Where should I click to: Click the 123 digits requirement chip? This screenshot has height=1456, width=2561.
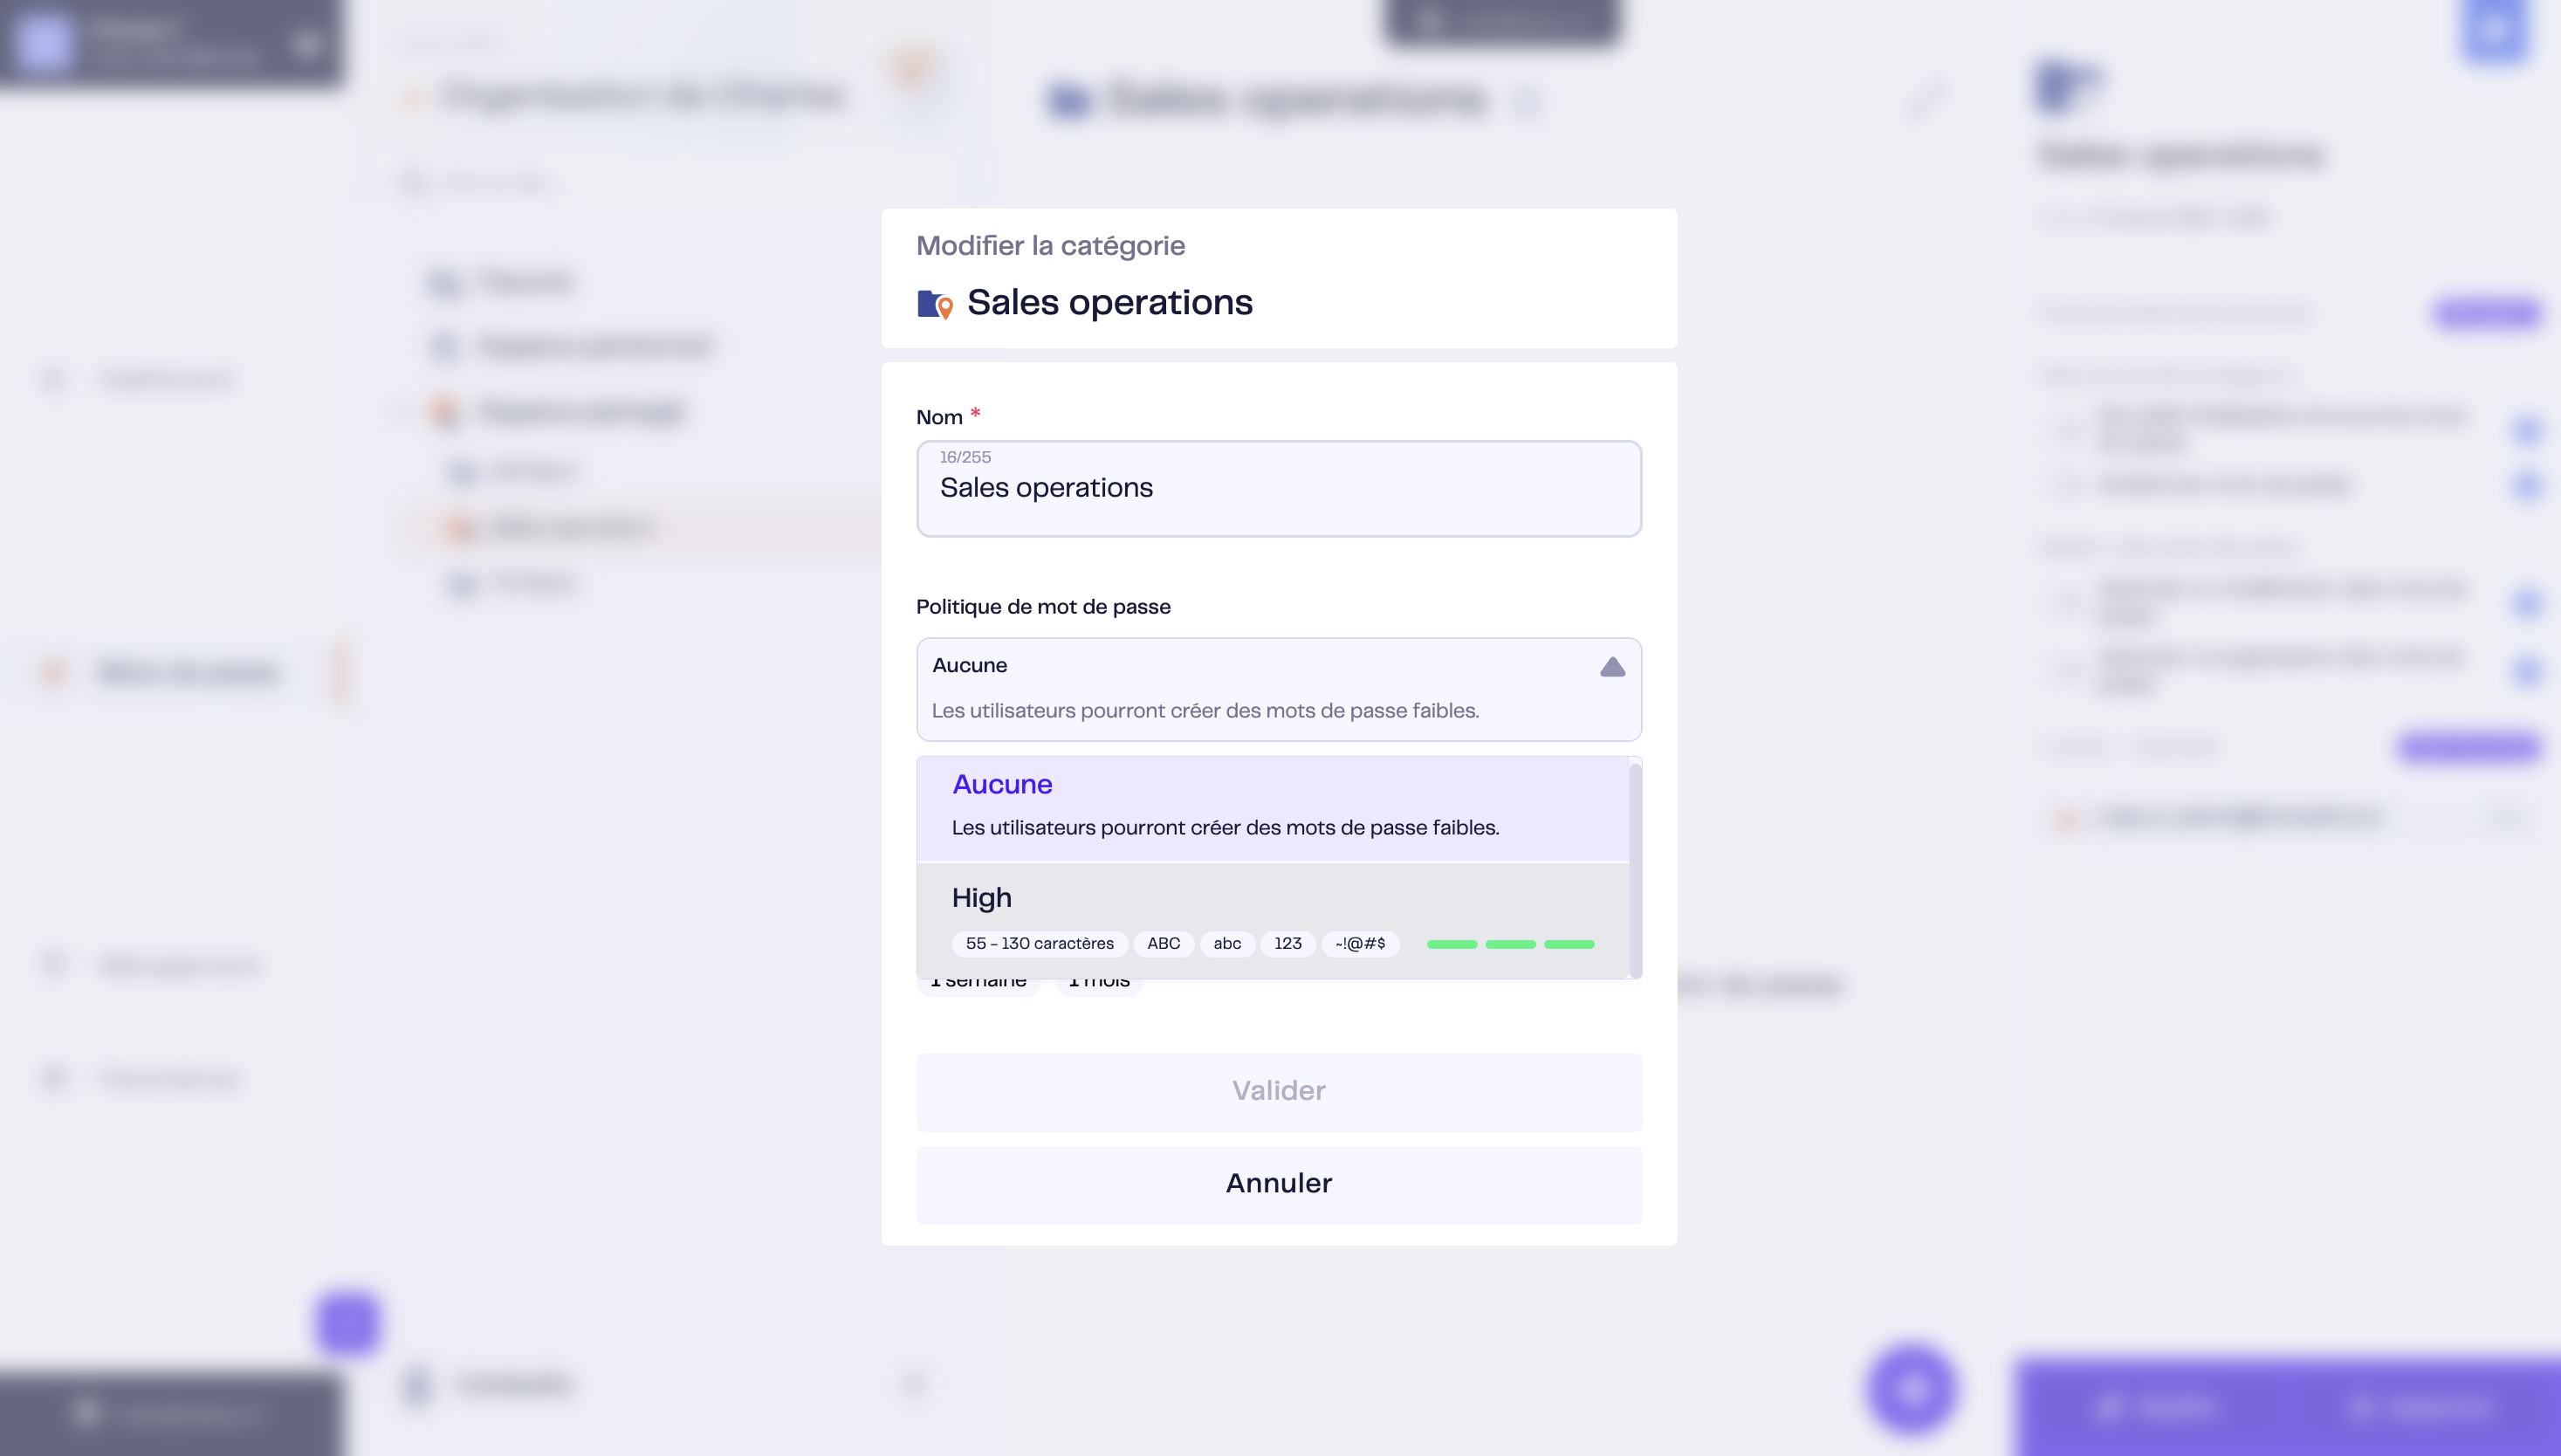[1287, 944]
